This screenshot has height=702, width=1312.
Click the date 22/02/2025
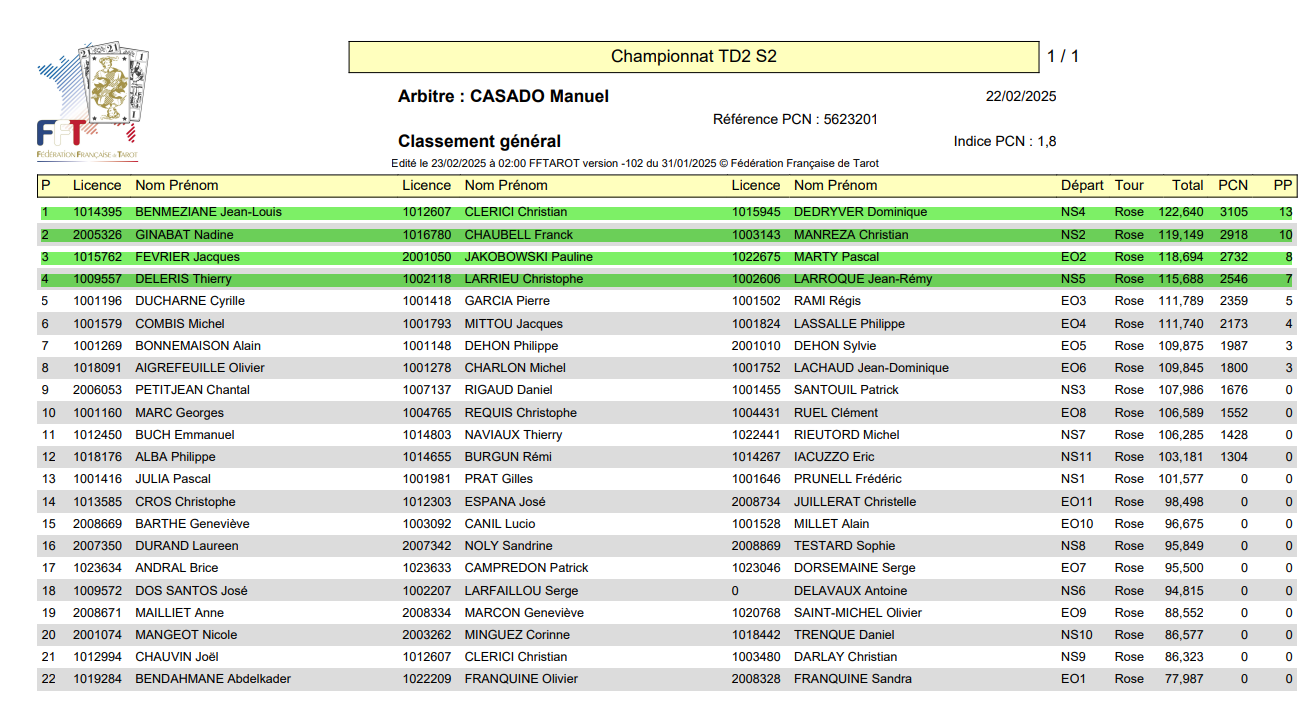coord(1021,97)
